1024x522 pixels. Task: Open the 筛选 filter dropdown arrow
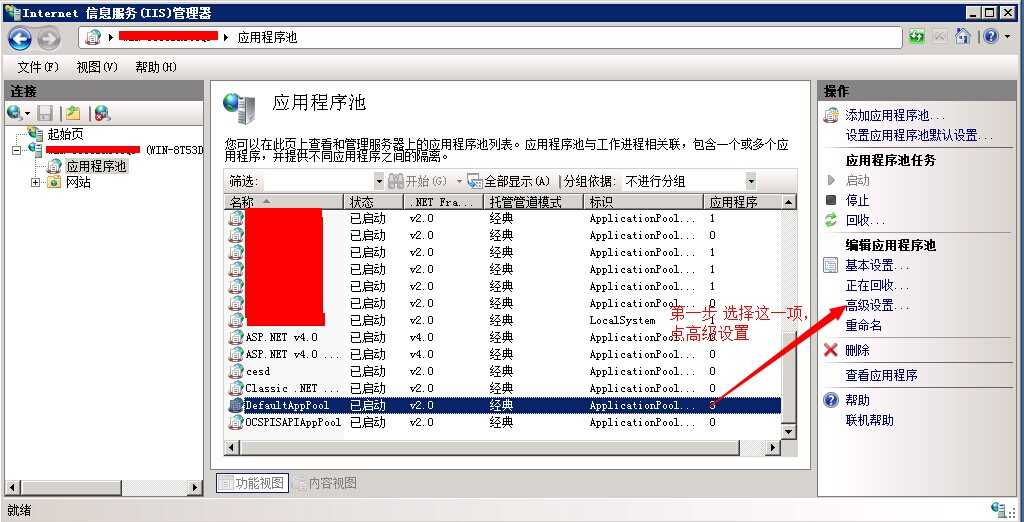pos(379,181)
